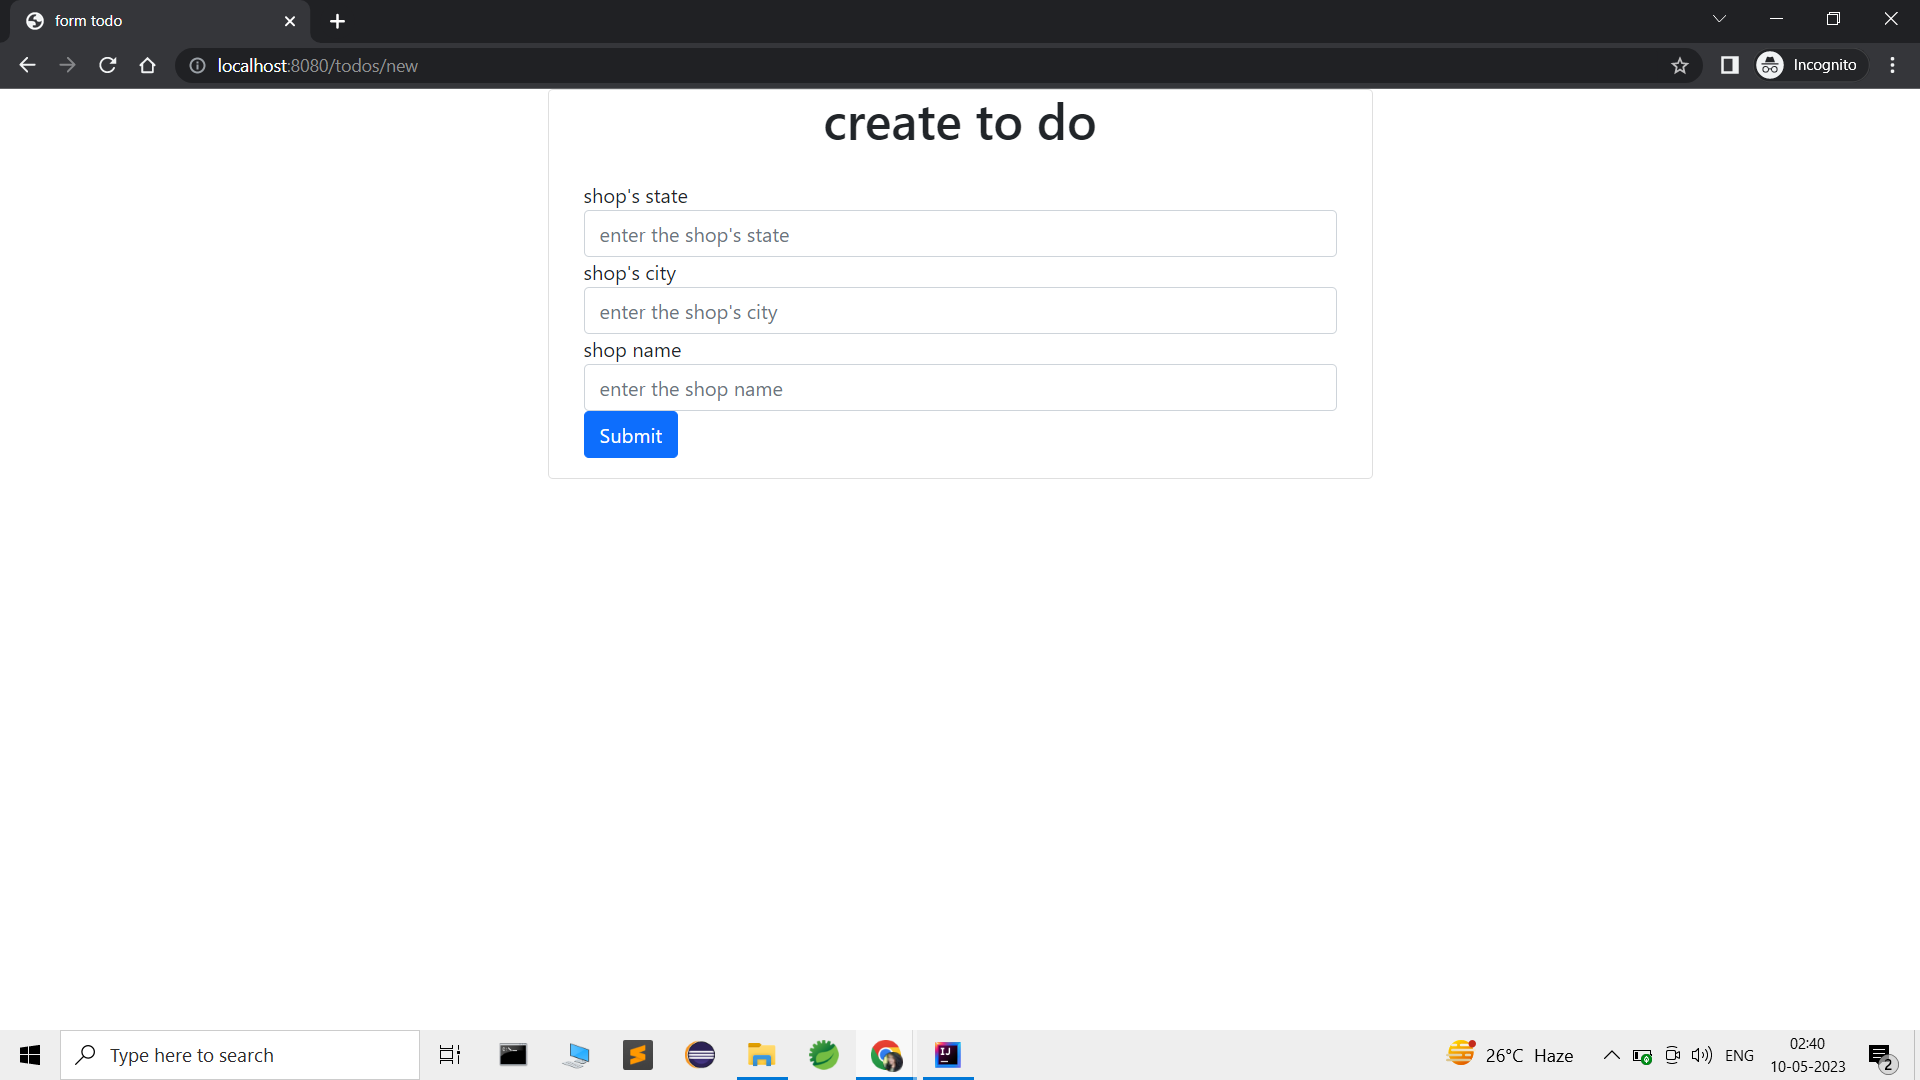
Task: Click the Submit button
Action: point(630,434)
